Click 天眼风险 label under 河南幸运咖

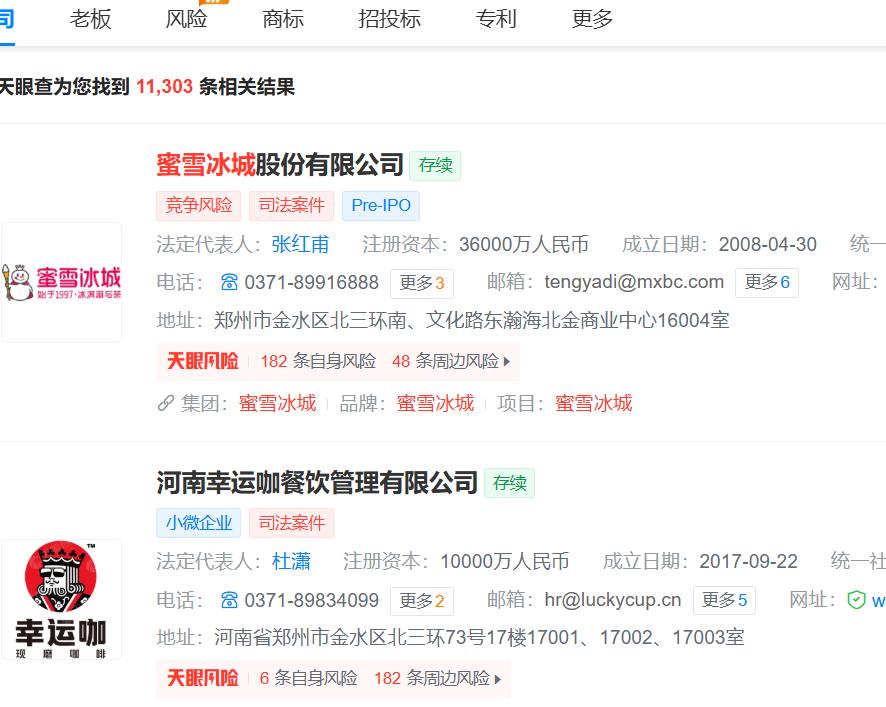pyautogui.click(x=203, y=678)
